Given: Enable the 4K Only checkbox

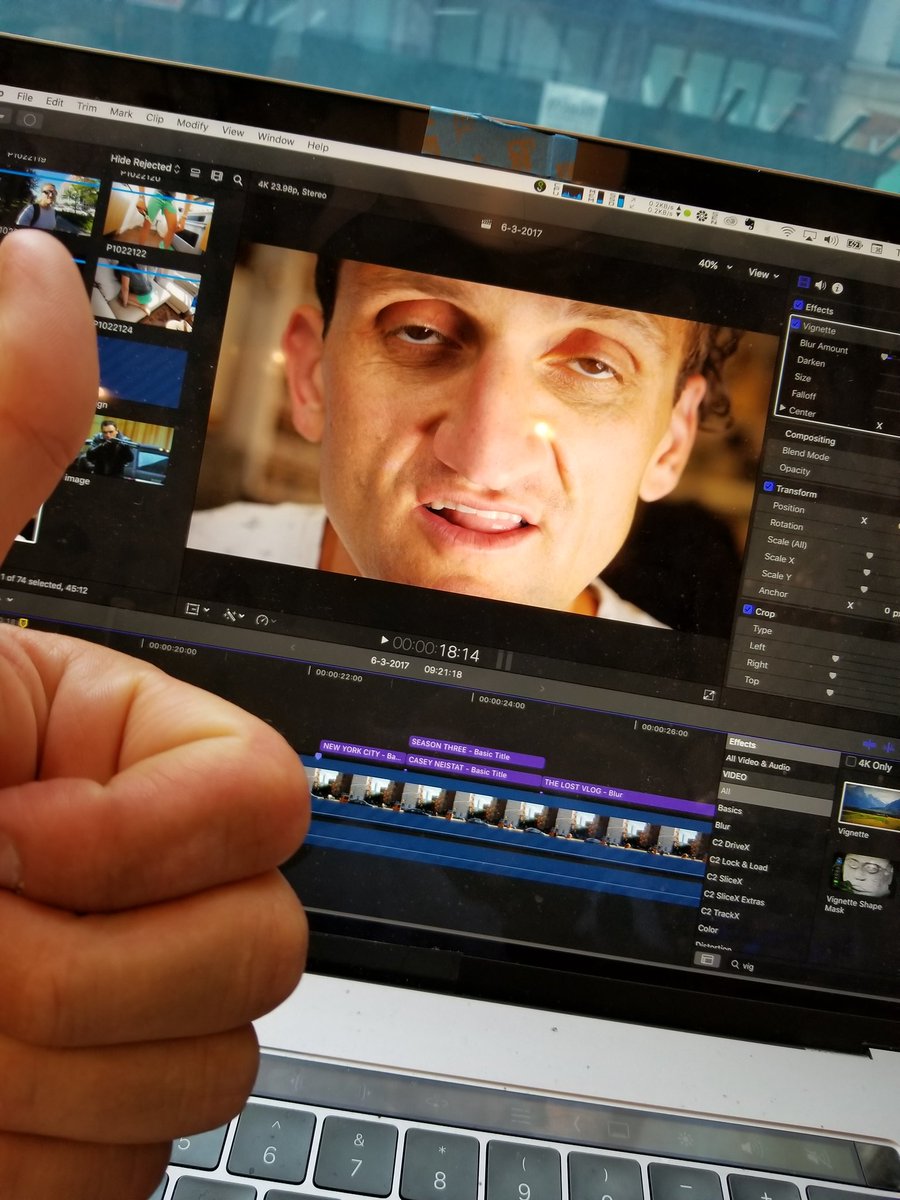Looking at the screenshot, I should click(x=851, y=762).
